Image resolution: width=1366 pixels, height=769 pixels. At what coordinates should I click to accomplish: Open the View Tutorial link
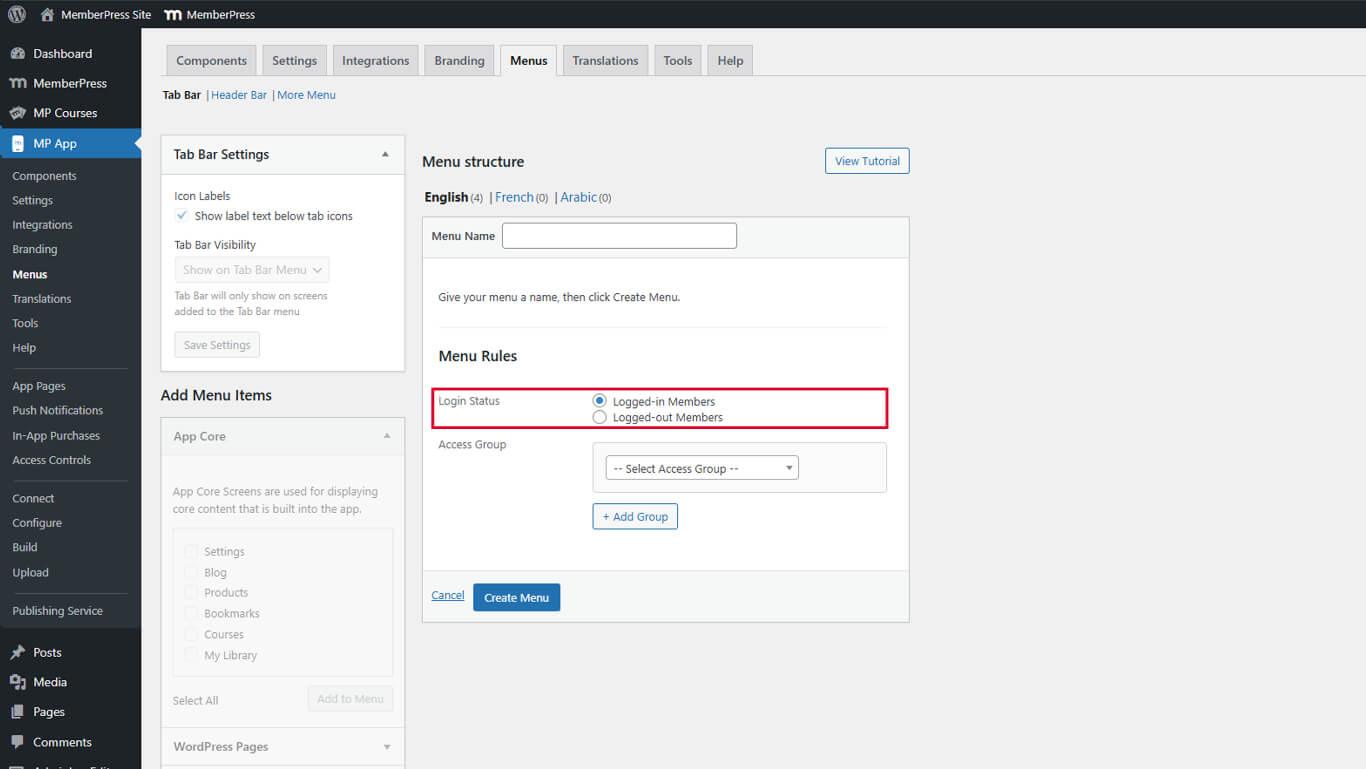866,160
